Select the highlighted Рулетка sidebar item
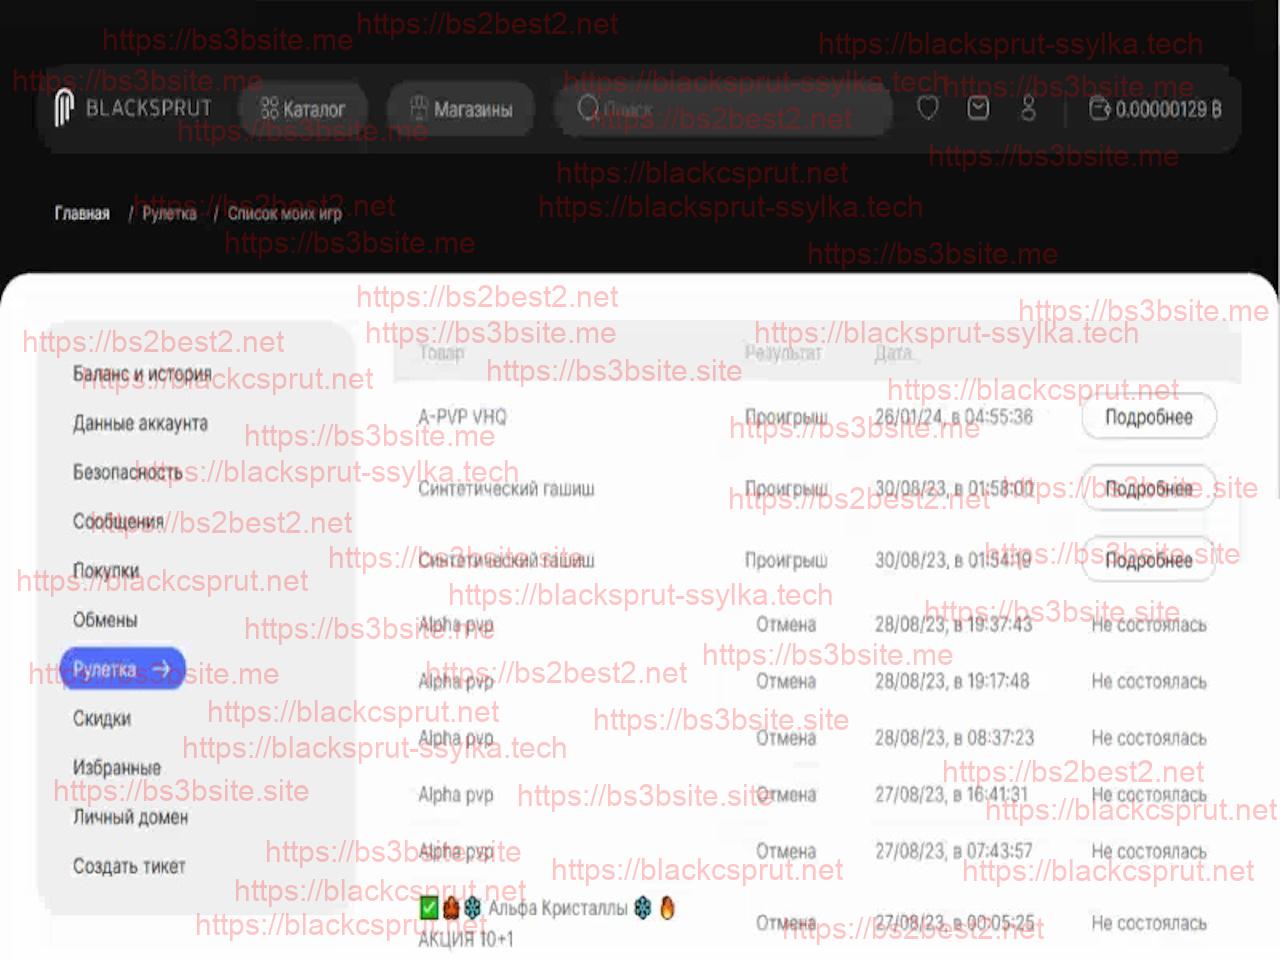 click(x=123, y=668)
